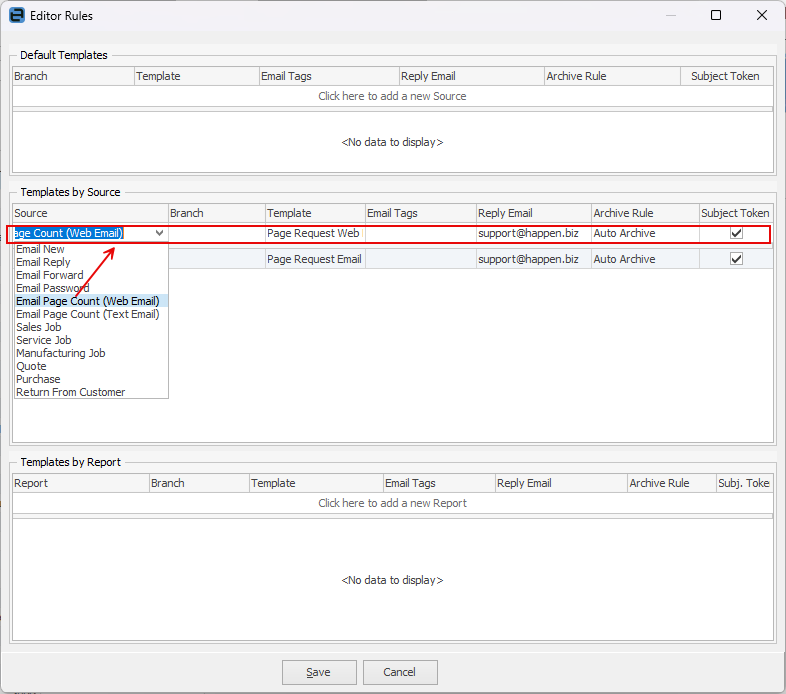This screenshot has width=786, height=694.
Task: Collapse the Source dropdown arrow
Action: coord(159,233)
